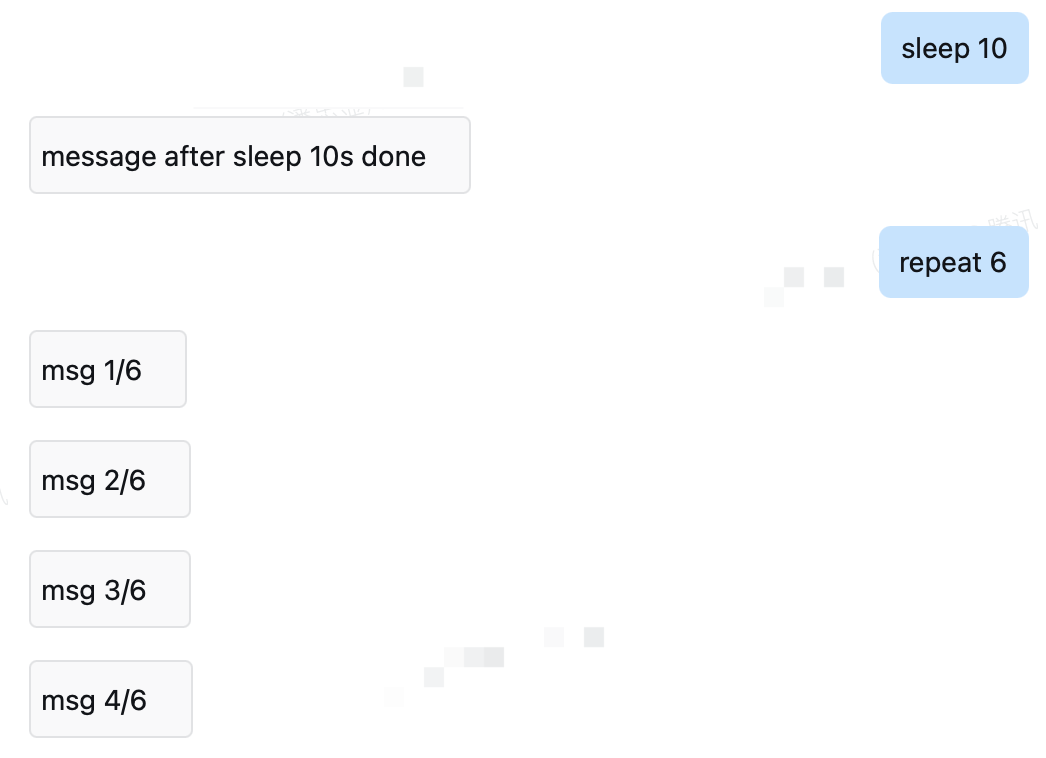Select the 'msg 1/6' received message
The image size is (1046, 758).
108,369
